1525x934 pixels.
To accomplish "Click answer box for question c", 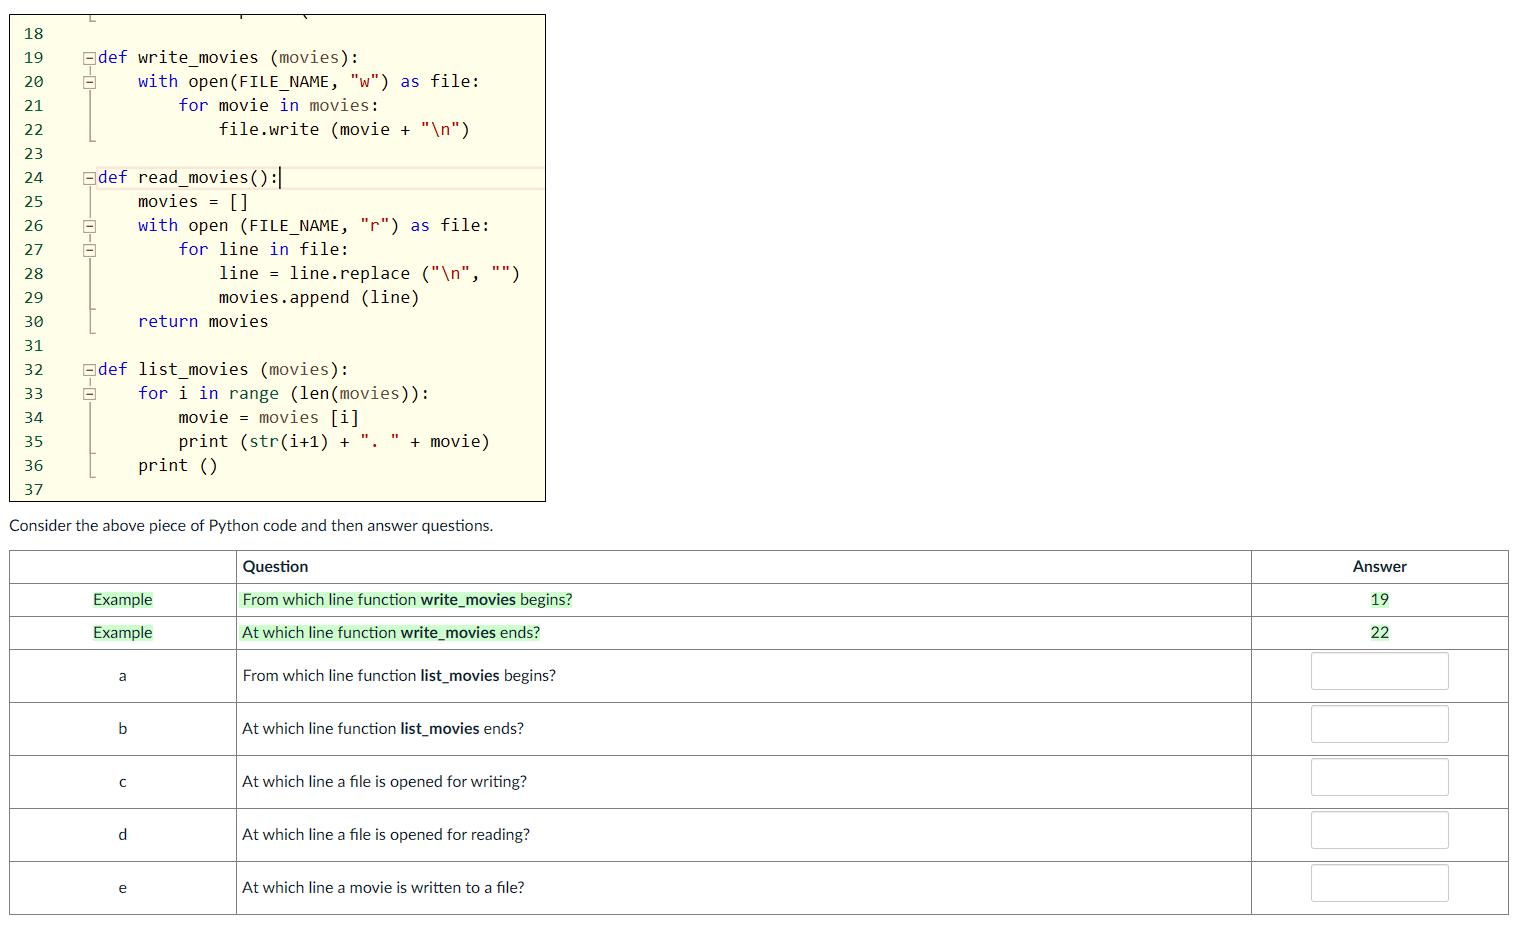I will pos(1379,777).
